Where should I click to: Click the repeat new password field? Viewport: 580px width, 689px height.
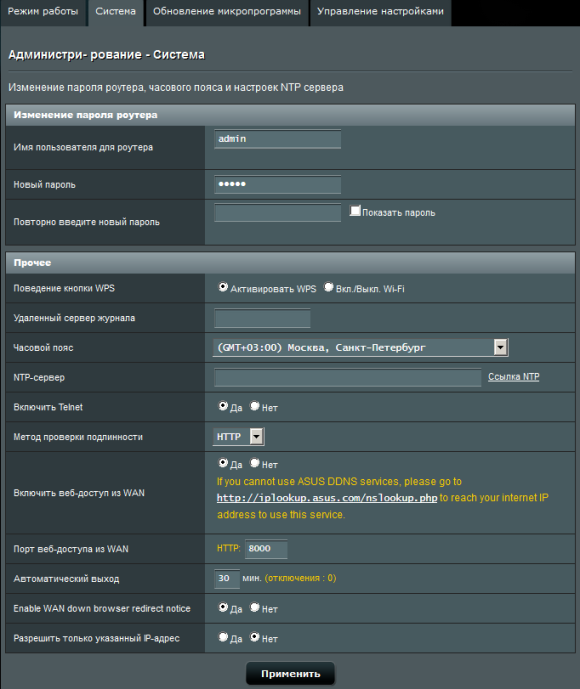click(277, 213)
